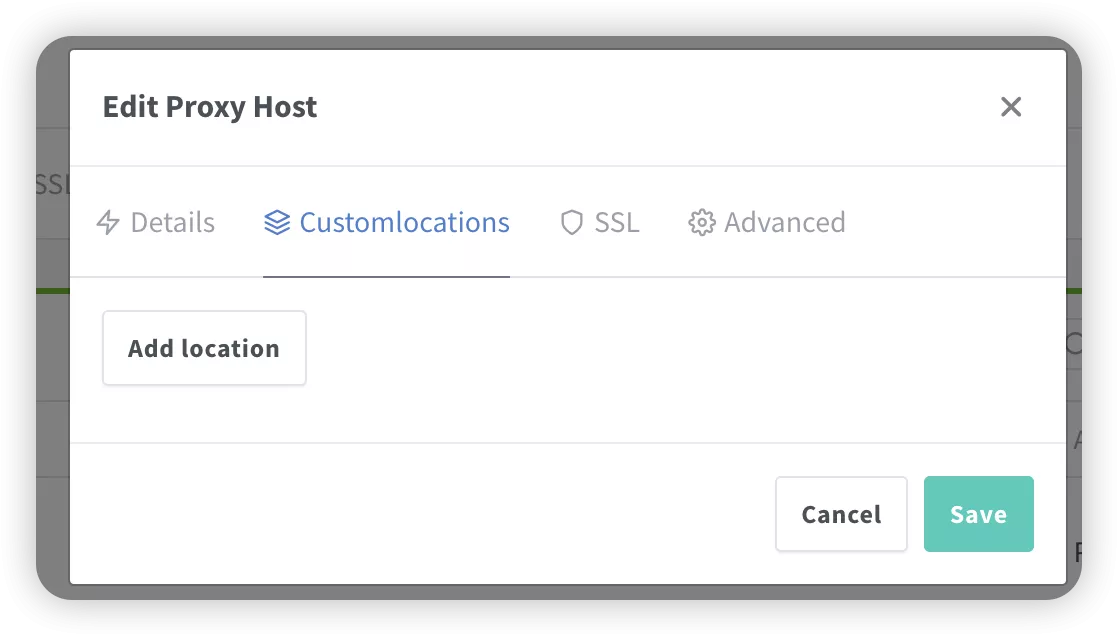Save the proxy host changes
1118x636 pixels.
(x=978, y=514)
